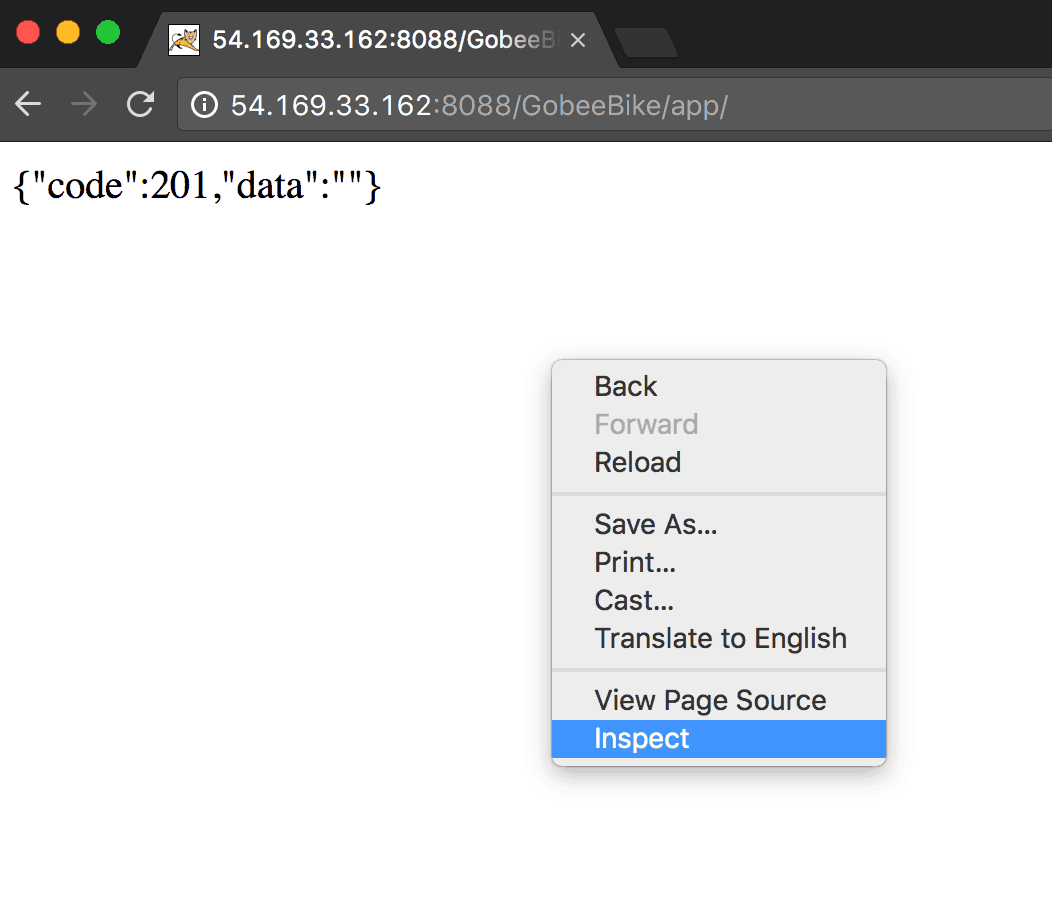This screenshot has height=910, width=1052.
Task: Select the tab with the Tomcat favicon
Action: [370, 41]
